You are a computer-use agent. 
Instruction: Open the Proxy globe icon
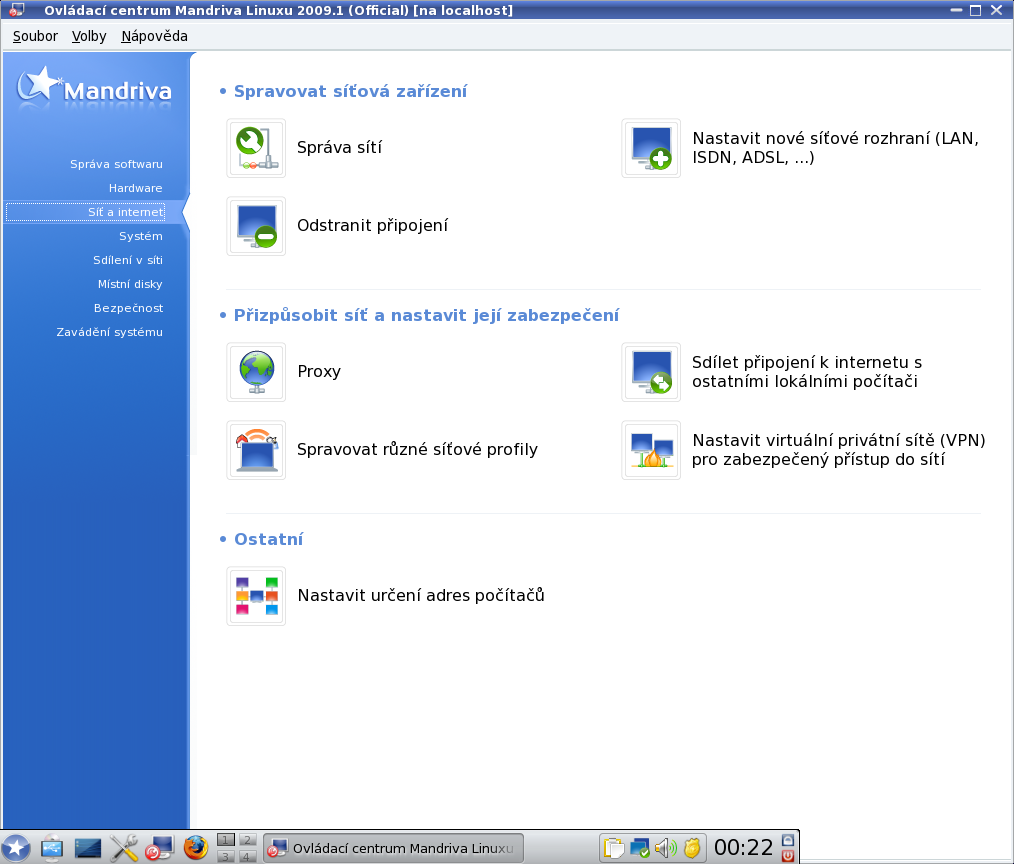[256, 372]
